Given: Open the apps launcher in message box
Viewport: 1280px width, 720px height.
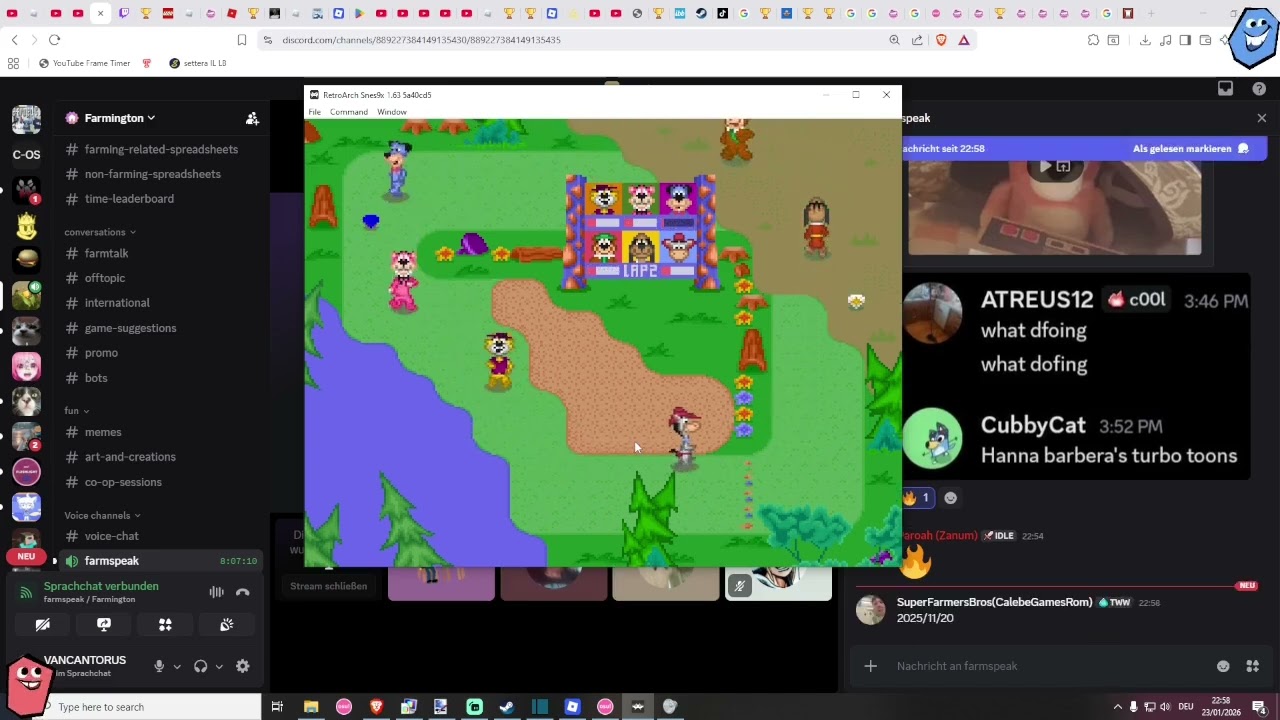Looking at the screenshot, I should [x=1252, y=666].
